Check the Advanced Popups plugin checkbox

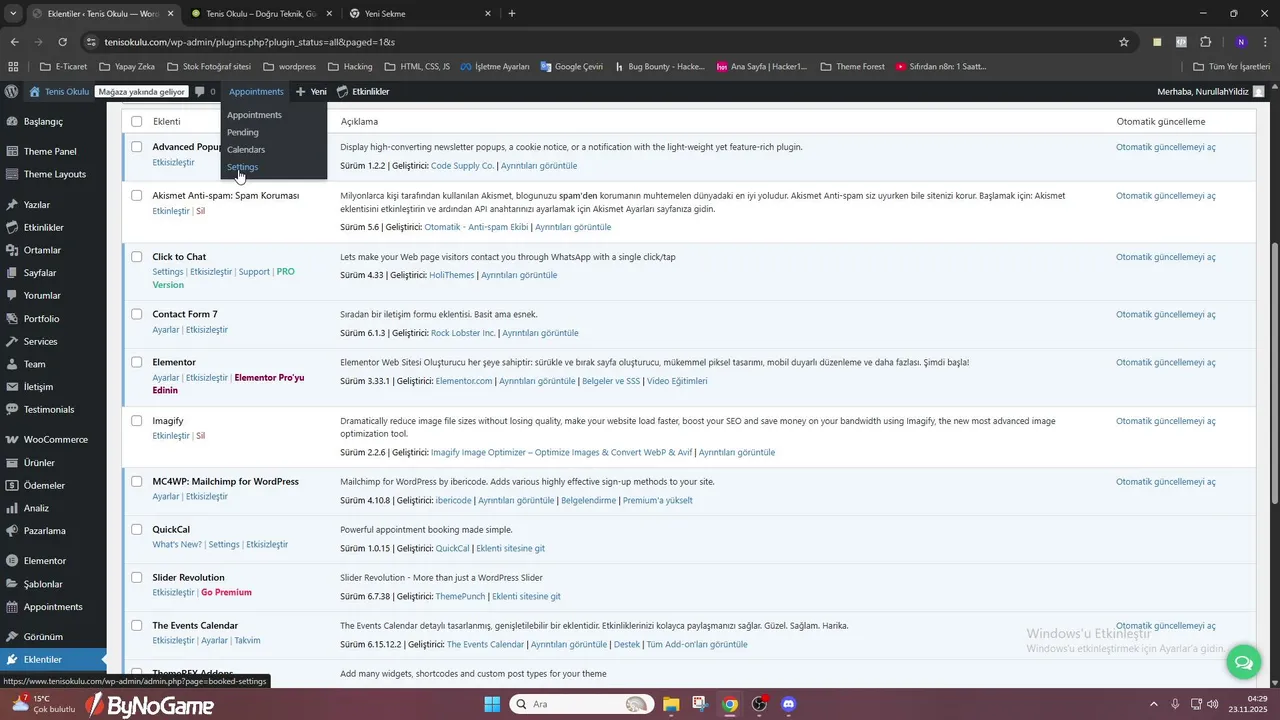137,147
